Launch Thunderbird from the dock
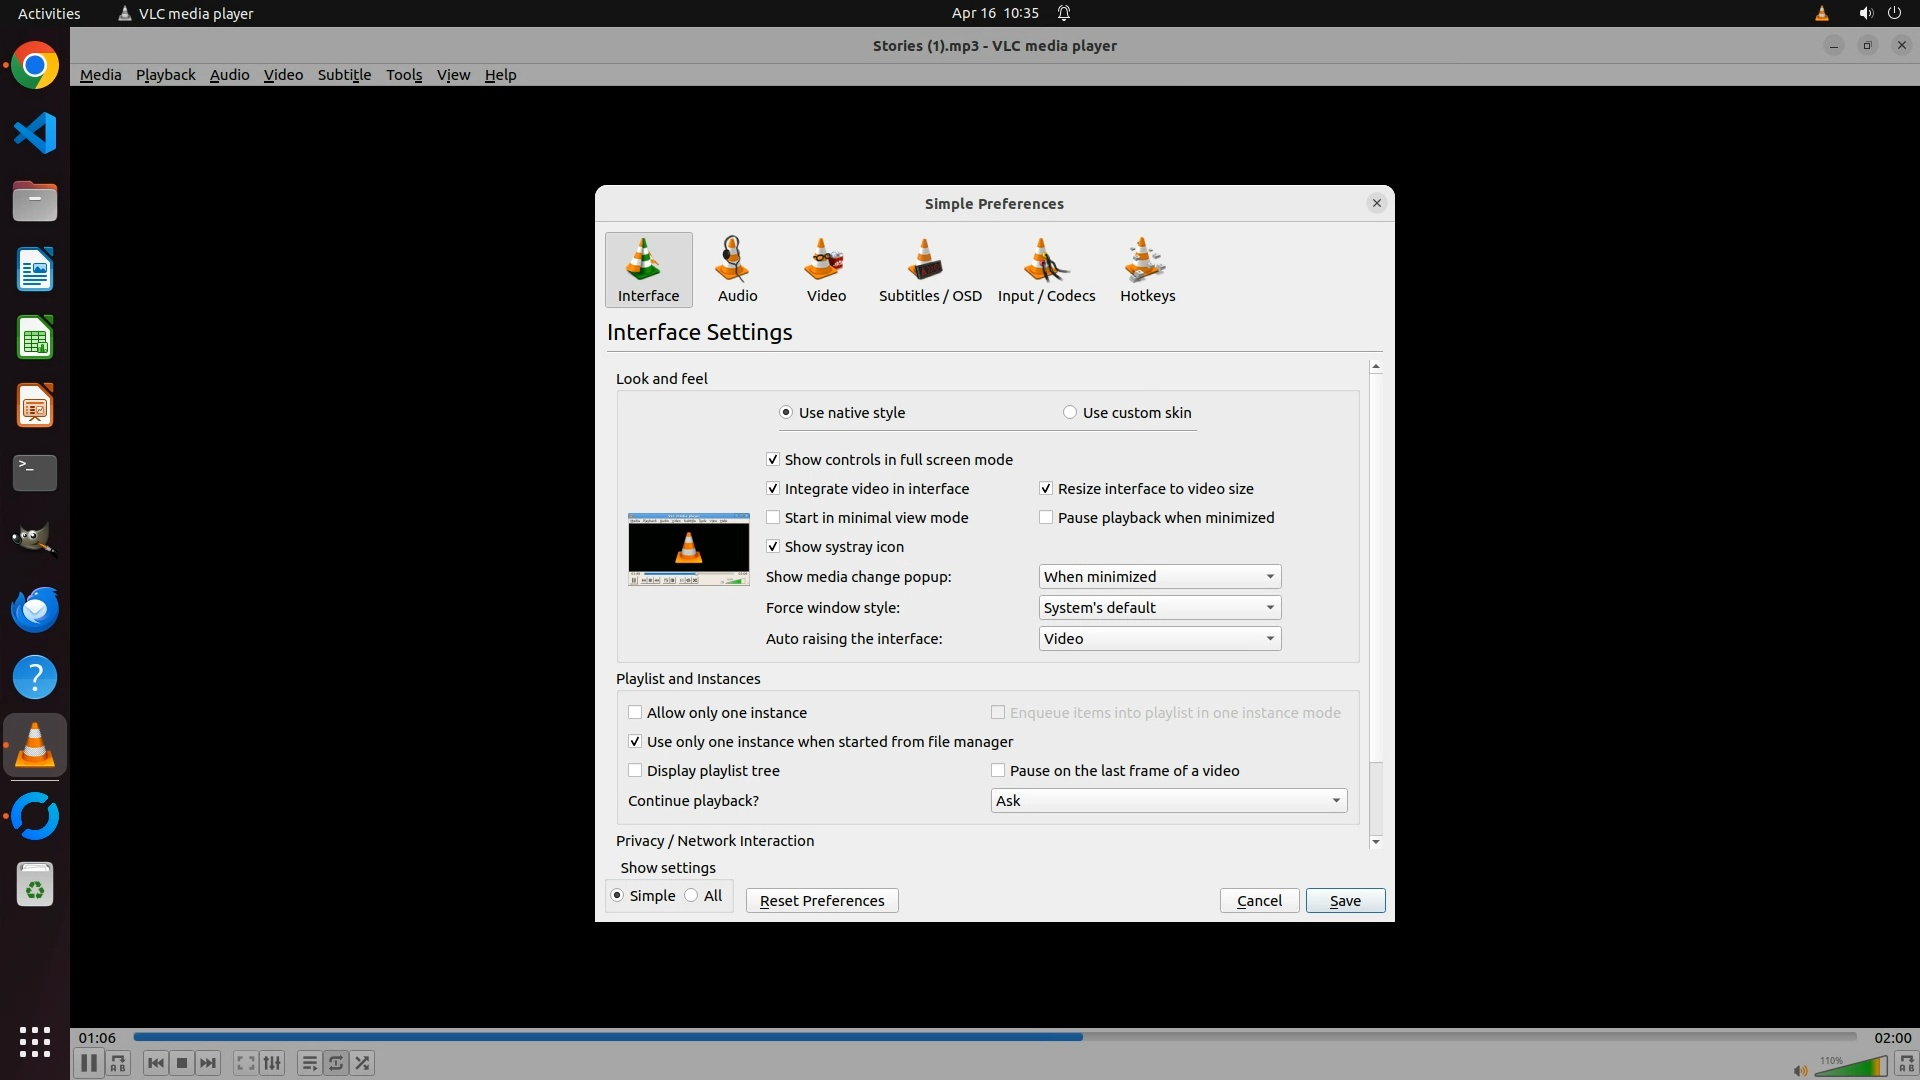1920x1080 pixels. click(x=35, y=609)
